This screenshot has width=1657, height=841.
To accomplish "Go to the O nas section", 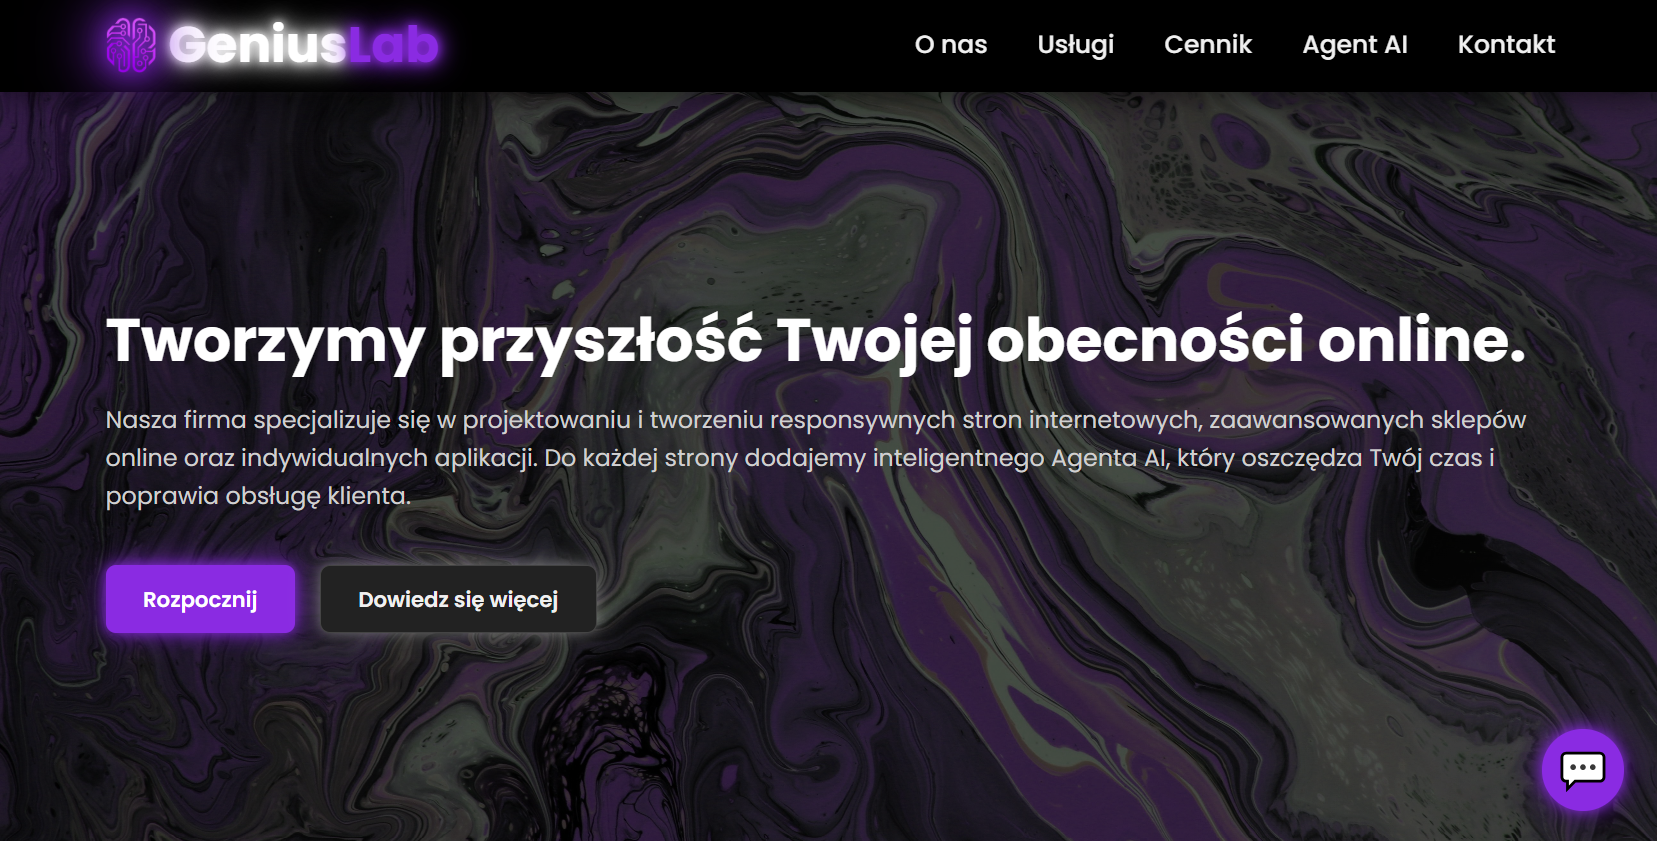I will pos(950,44).
